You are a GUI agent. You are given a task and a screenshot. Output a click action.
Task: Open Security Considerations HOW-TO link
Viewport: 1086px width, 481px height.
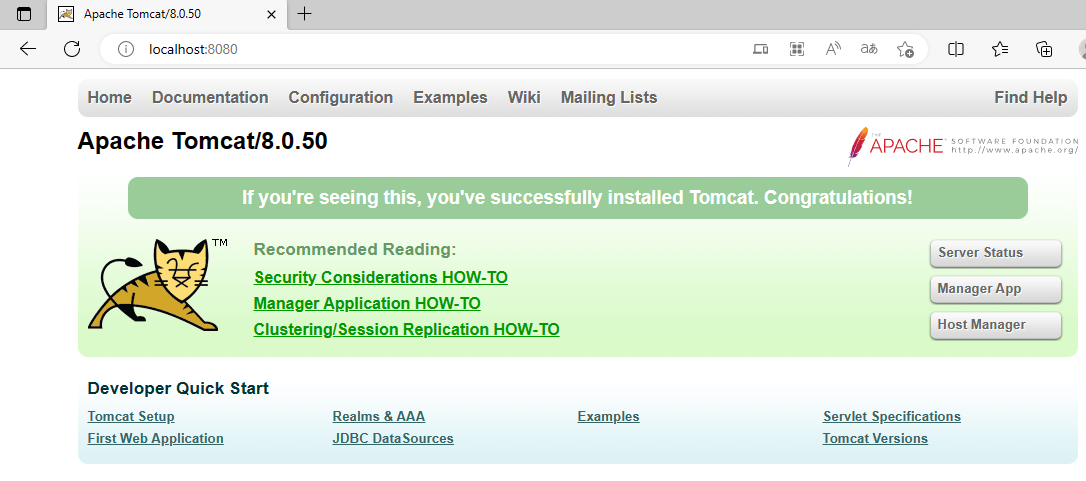[381, 278]
